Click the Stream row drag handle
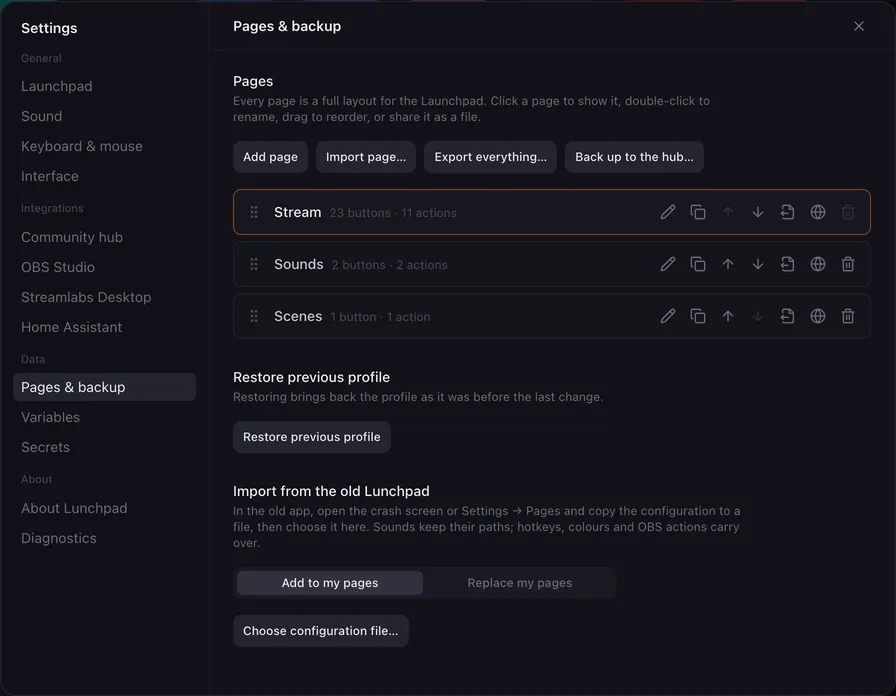 [x=254, y=212]
